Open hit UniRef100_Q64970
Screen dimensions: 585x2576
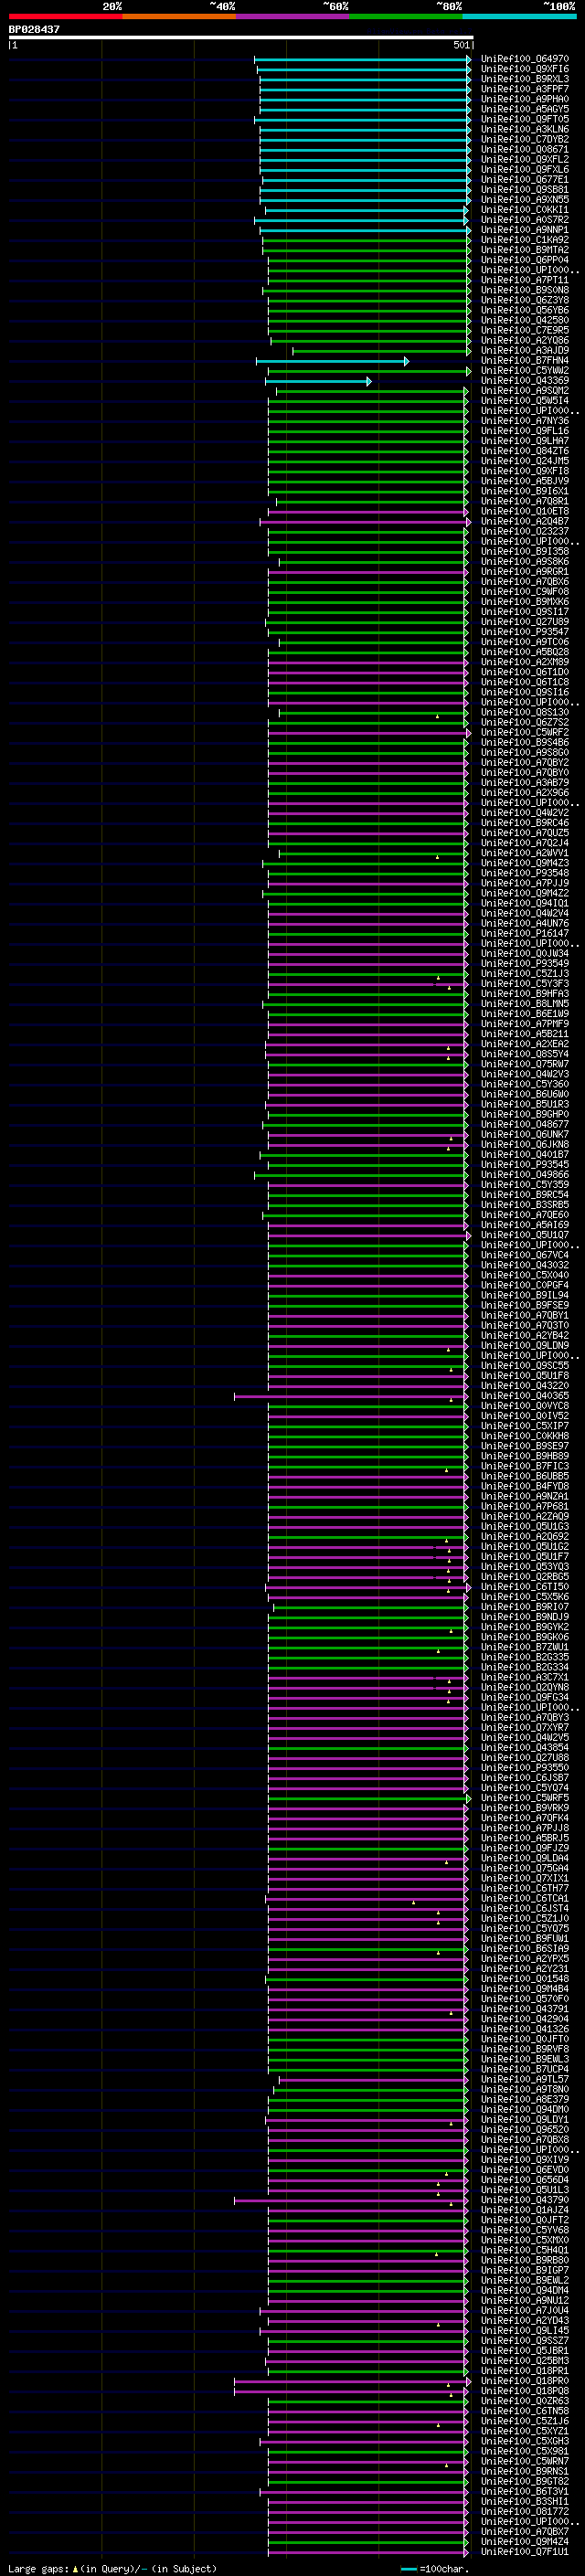pyautogui.click(x=525, y=59)
